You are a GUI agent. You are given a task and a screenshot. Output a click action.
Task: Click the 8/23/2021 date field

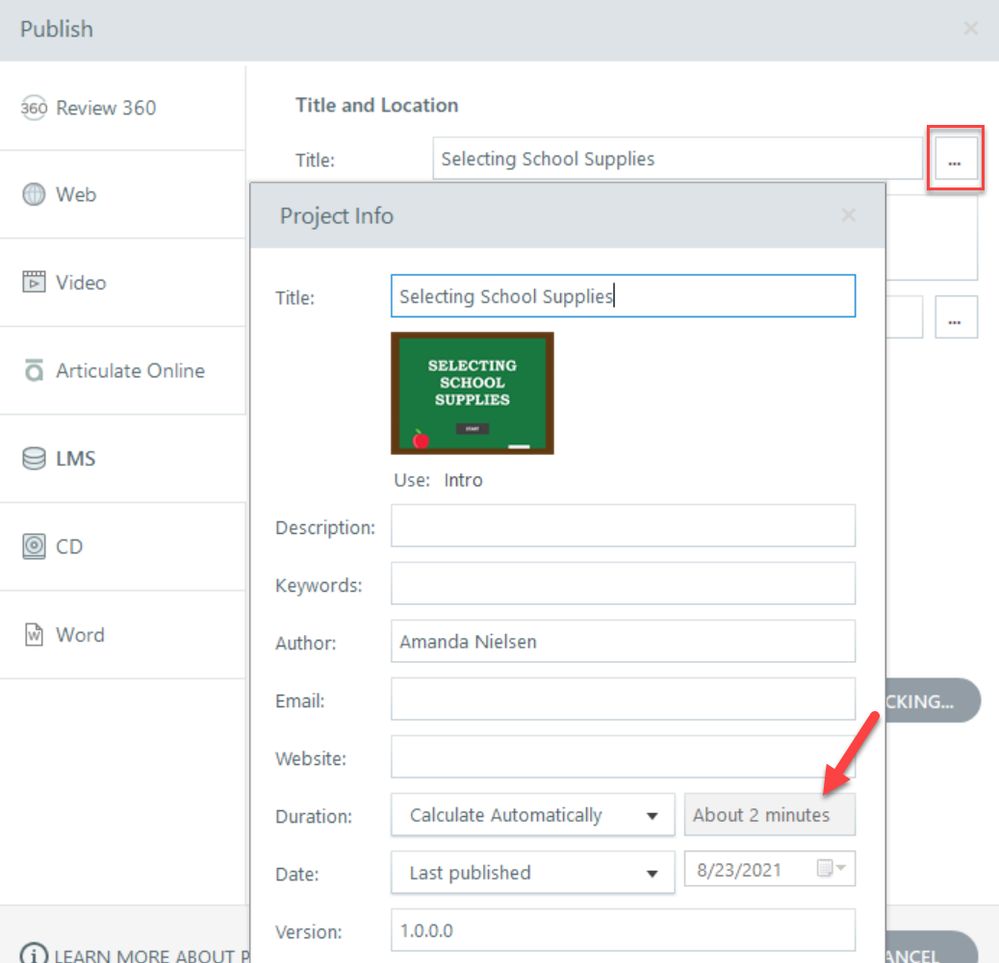[770, 869]
